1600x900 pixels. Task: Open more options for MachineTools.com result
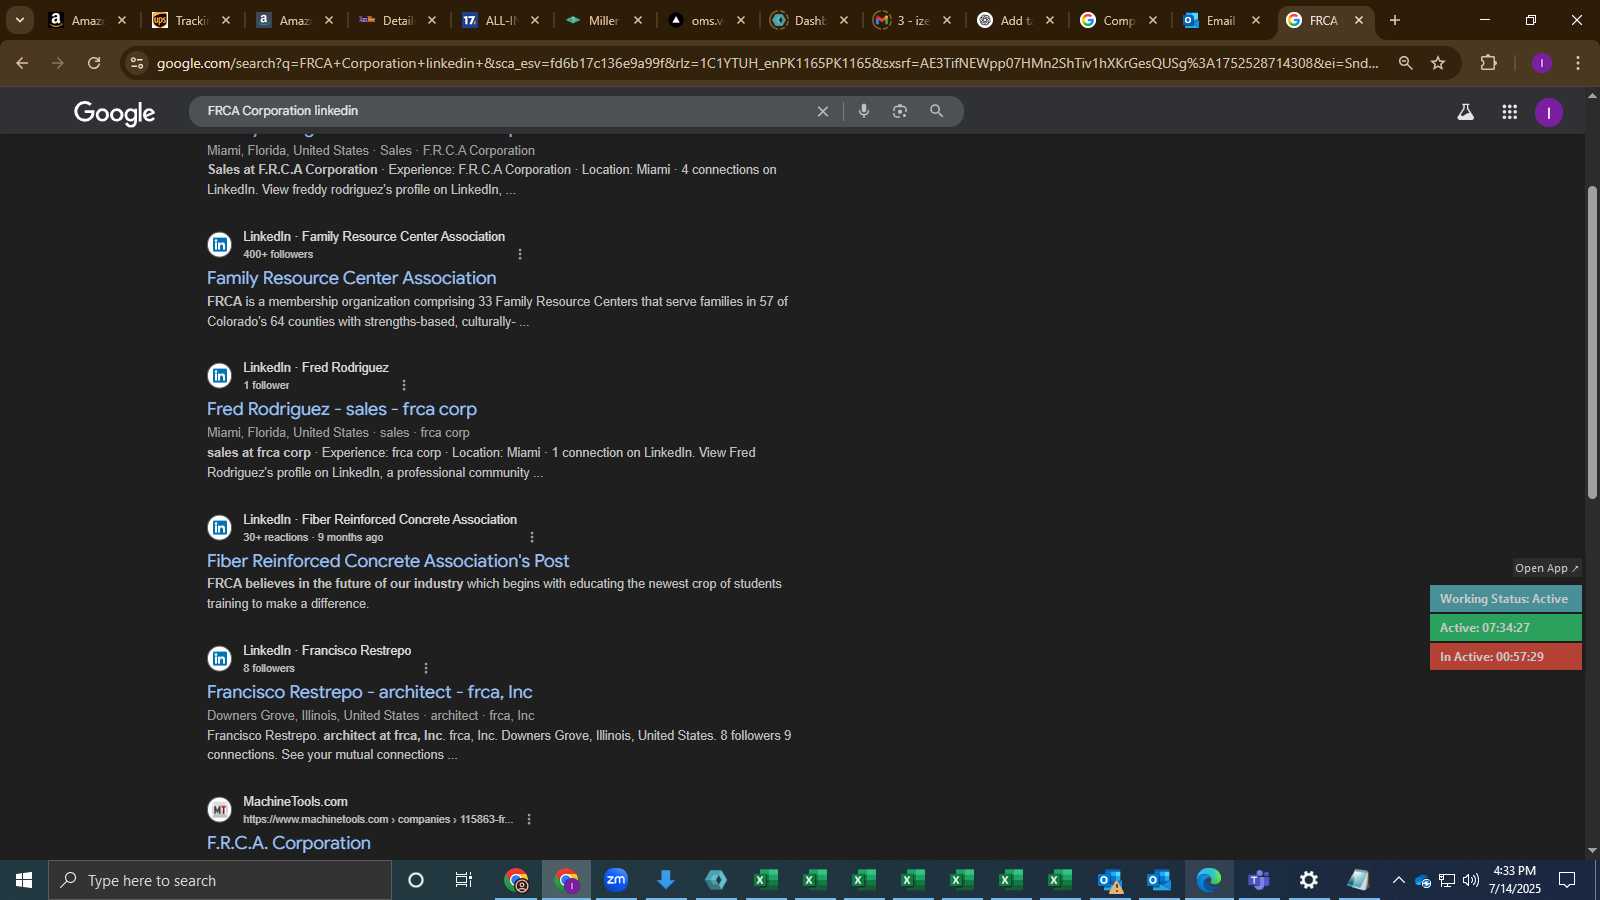(x=529, y=819)
